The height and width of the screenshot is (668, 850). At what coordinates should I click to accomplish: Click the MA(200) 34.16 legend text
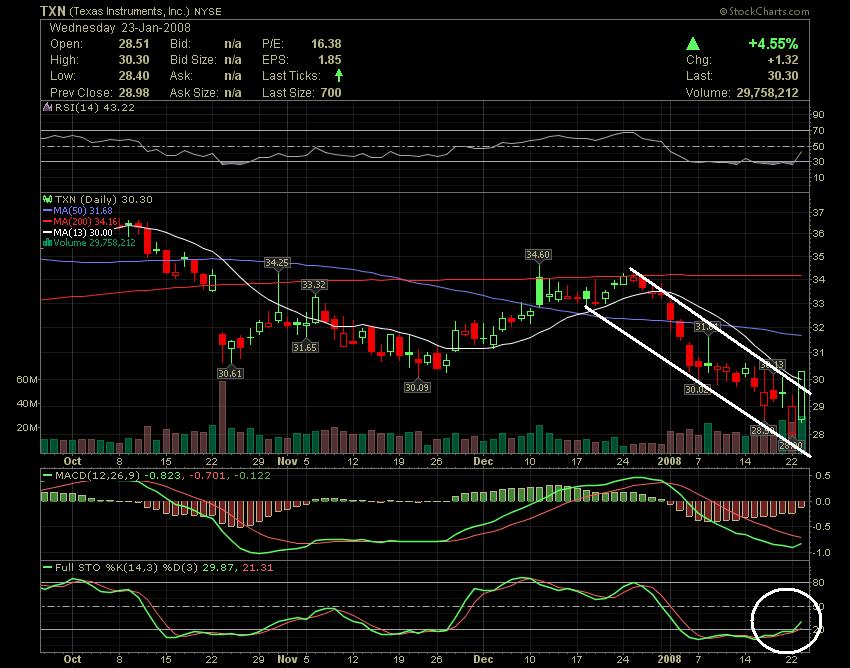click(86, 222)
